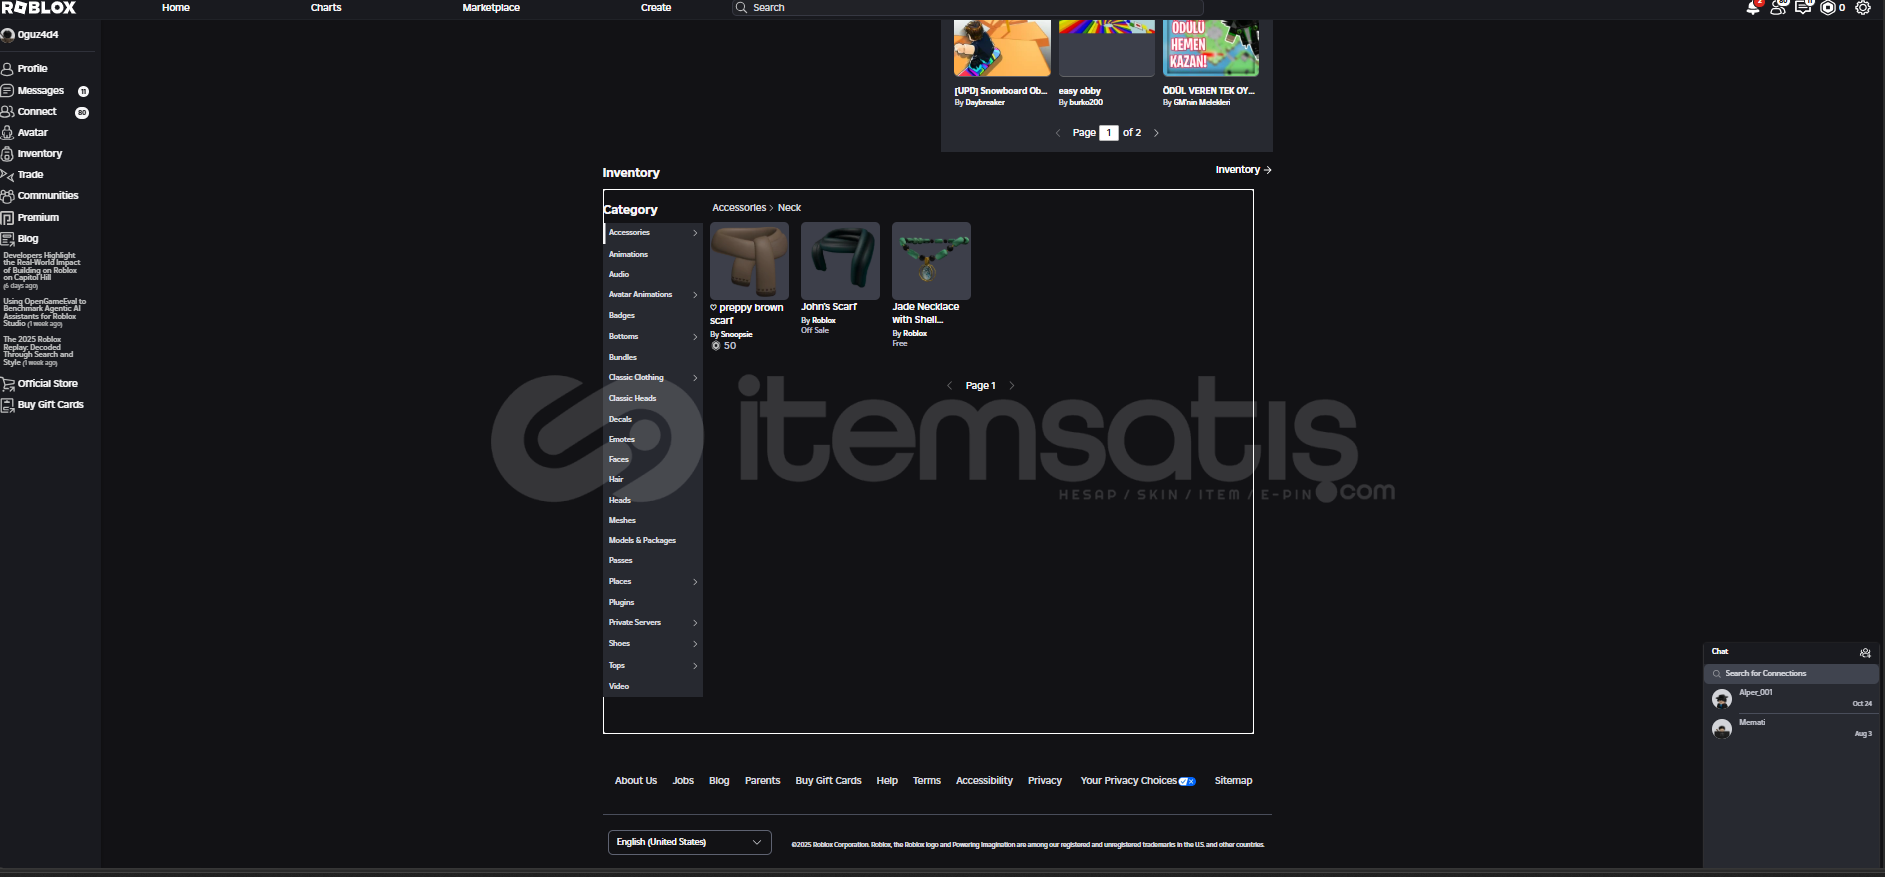Open the preppy brown scarf thumbnail

[749, 261]
